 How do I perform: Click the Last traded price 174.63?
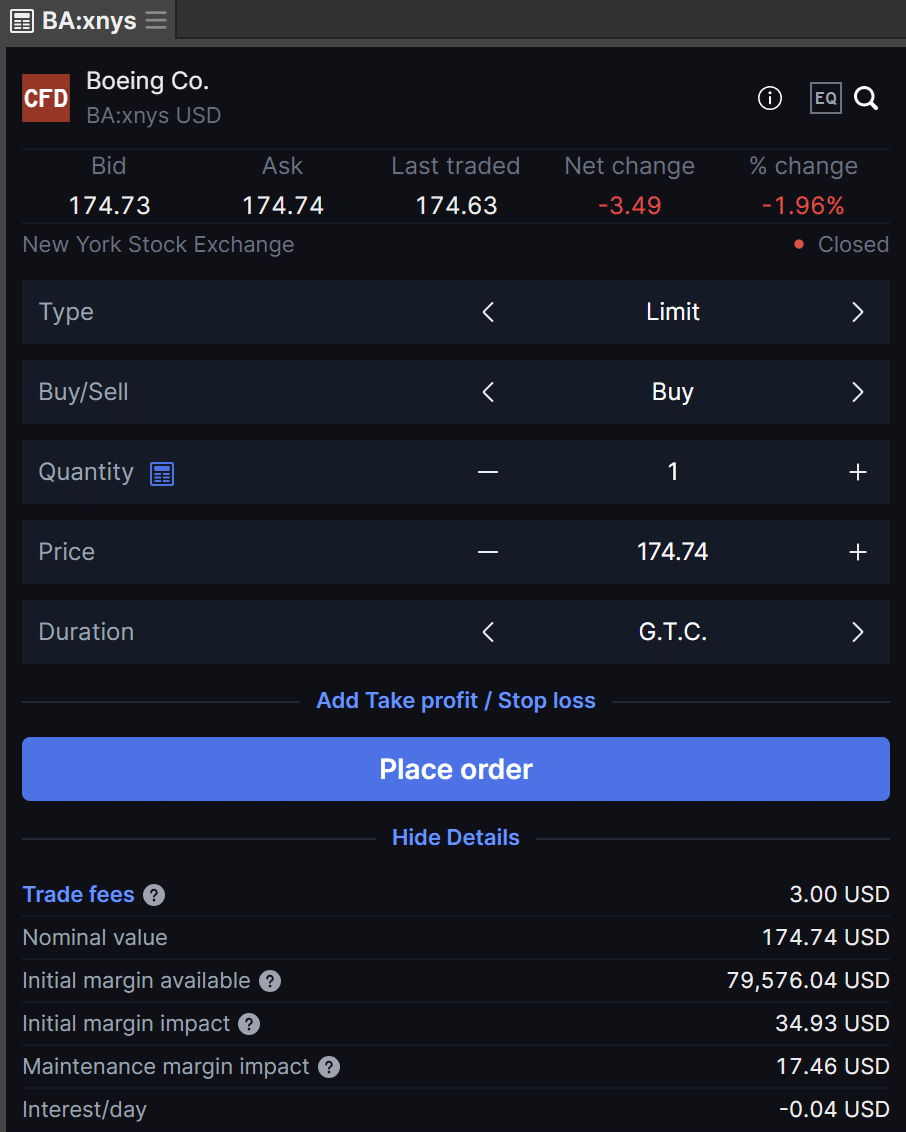[456, 206]
